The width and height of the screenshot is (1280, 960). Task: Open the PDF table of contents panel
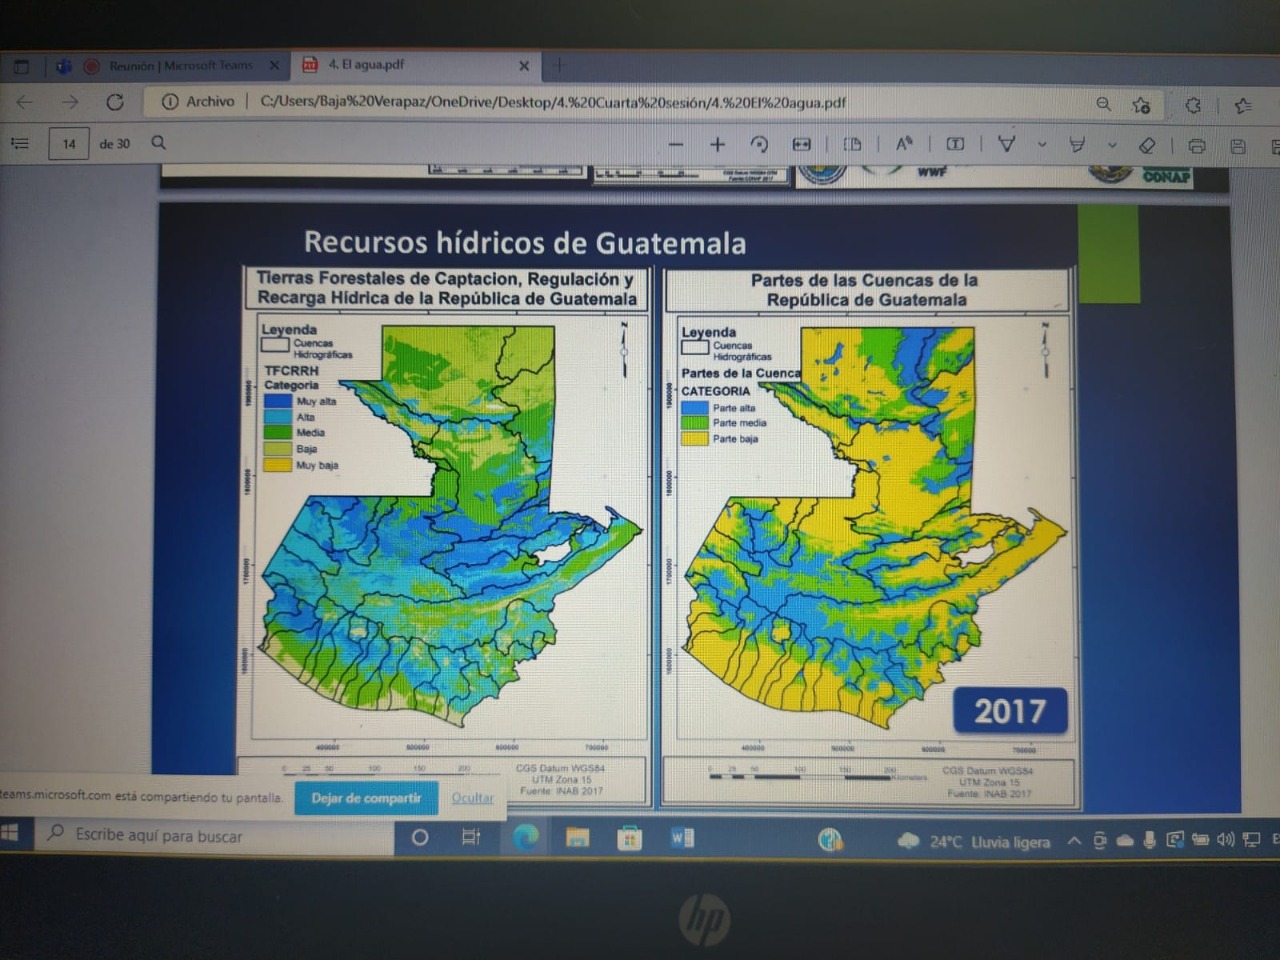(20, 143)
